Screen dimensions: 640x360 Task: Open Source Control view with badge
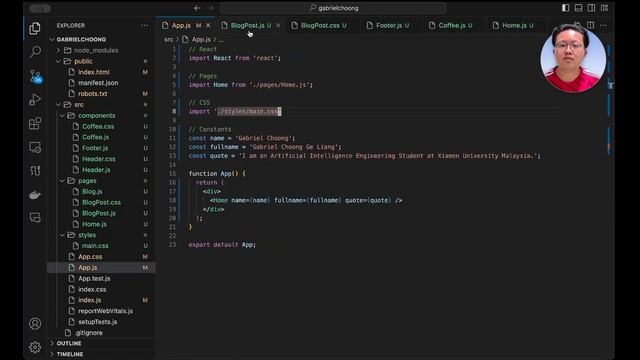tap(36, 76)
